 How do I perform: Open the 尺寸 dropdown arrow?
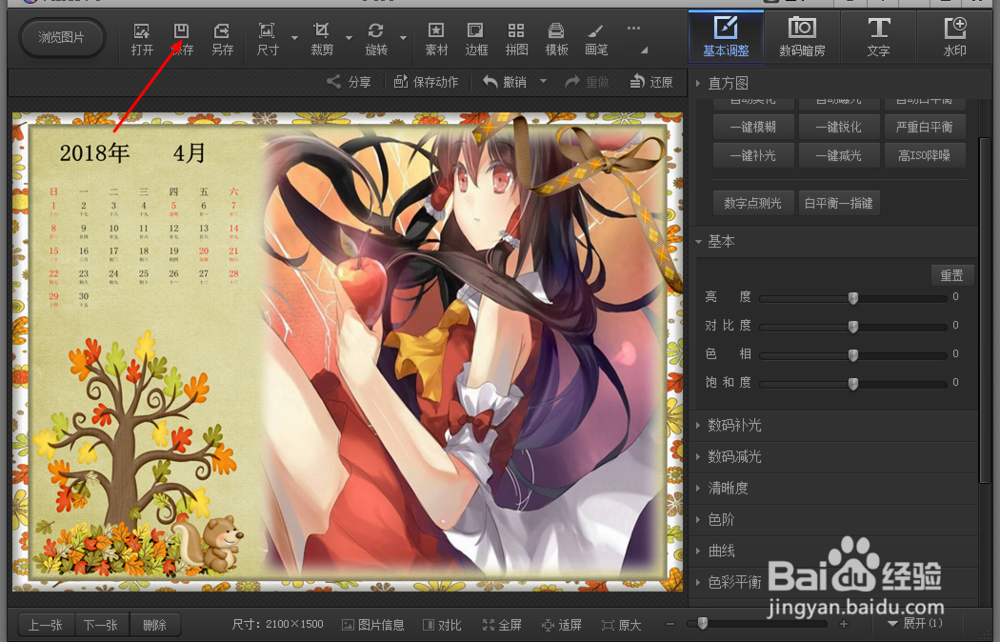click(x=295, y=38)
